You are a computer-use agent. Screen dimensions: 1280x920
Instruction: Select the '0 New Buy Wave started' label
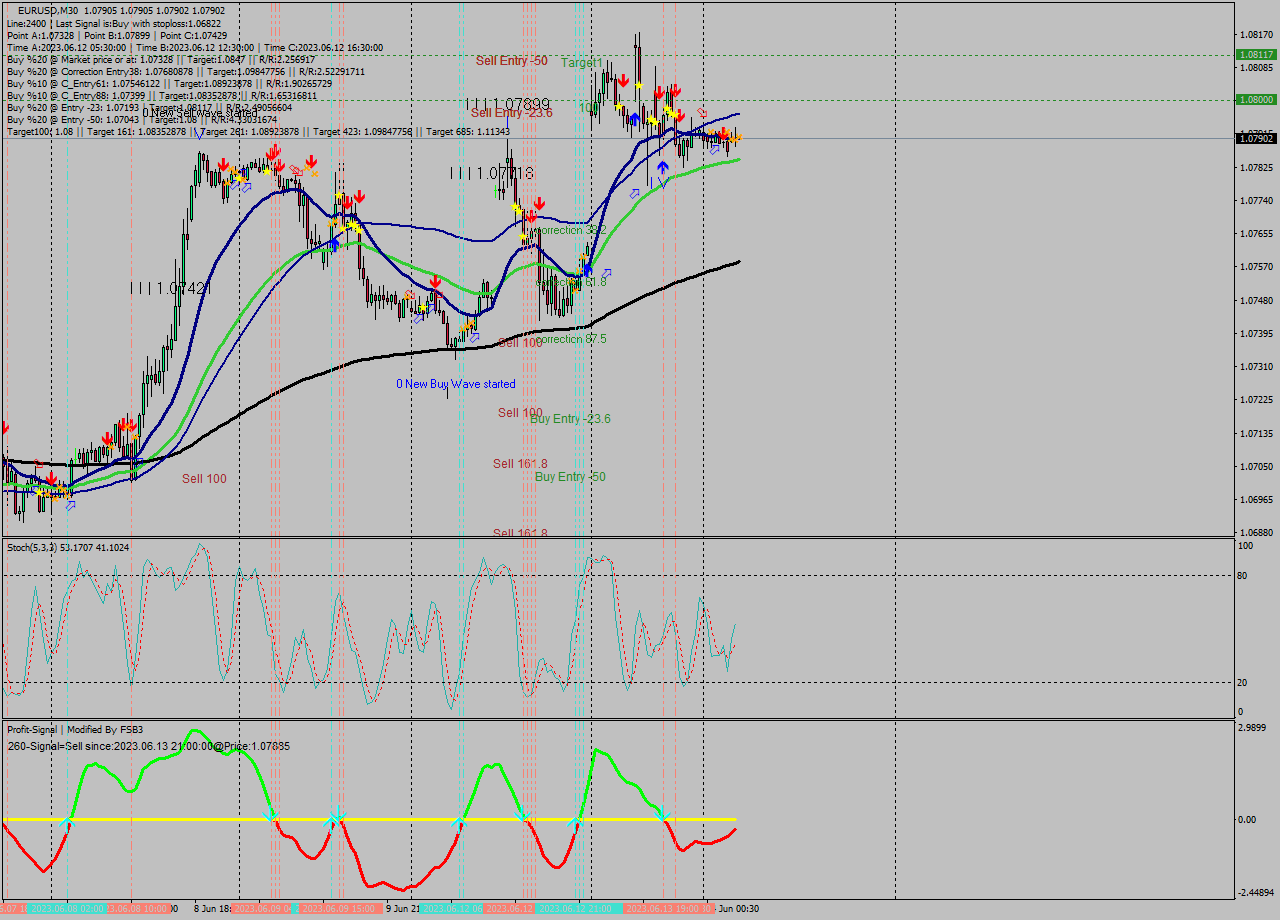tap(456, 384)
